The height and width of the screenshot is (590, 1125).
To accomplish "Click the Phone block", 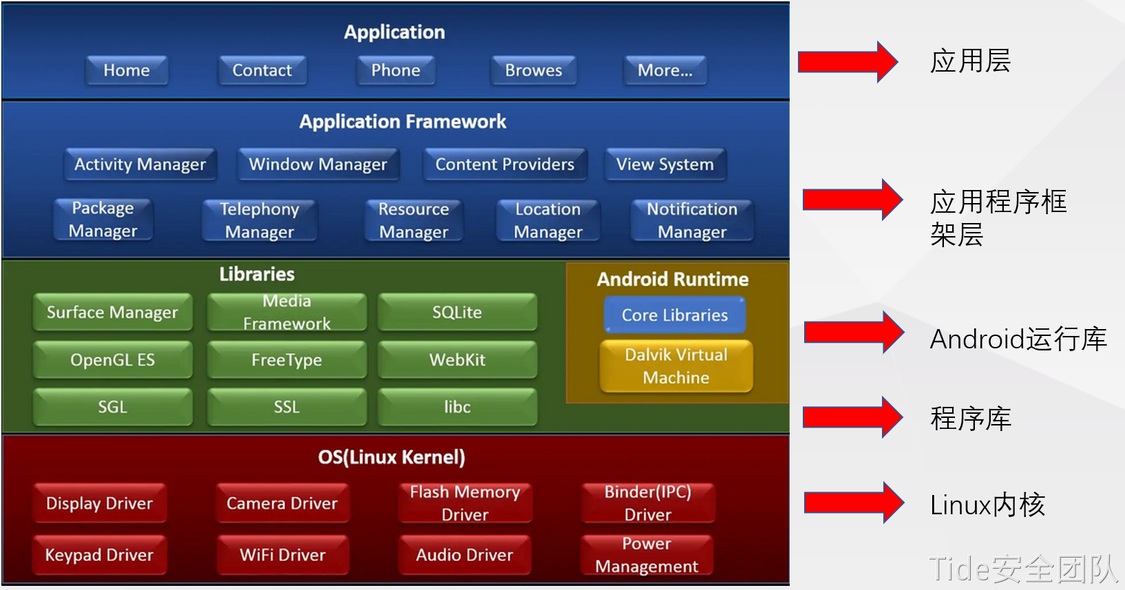I will 395,70.
